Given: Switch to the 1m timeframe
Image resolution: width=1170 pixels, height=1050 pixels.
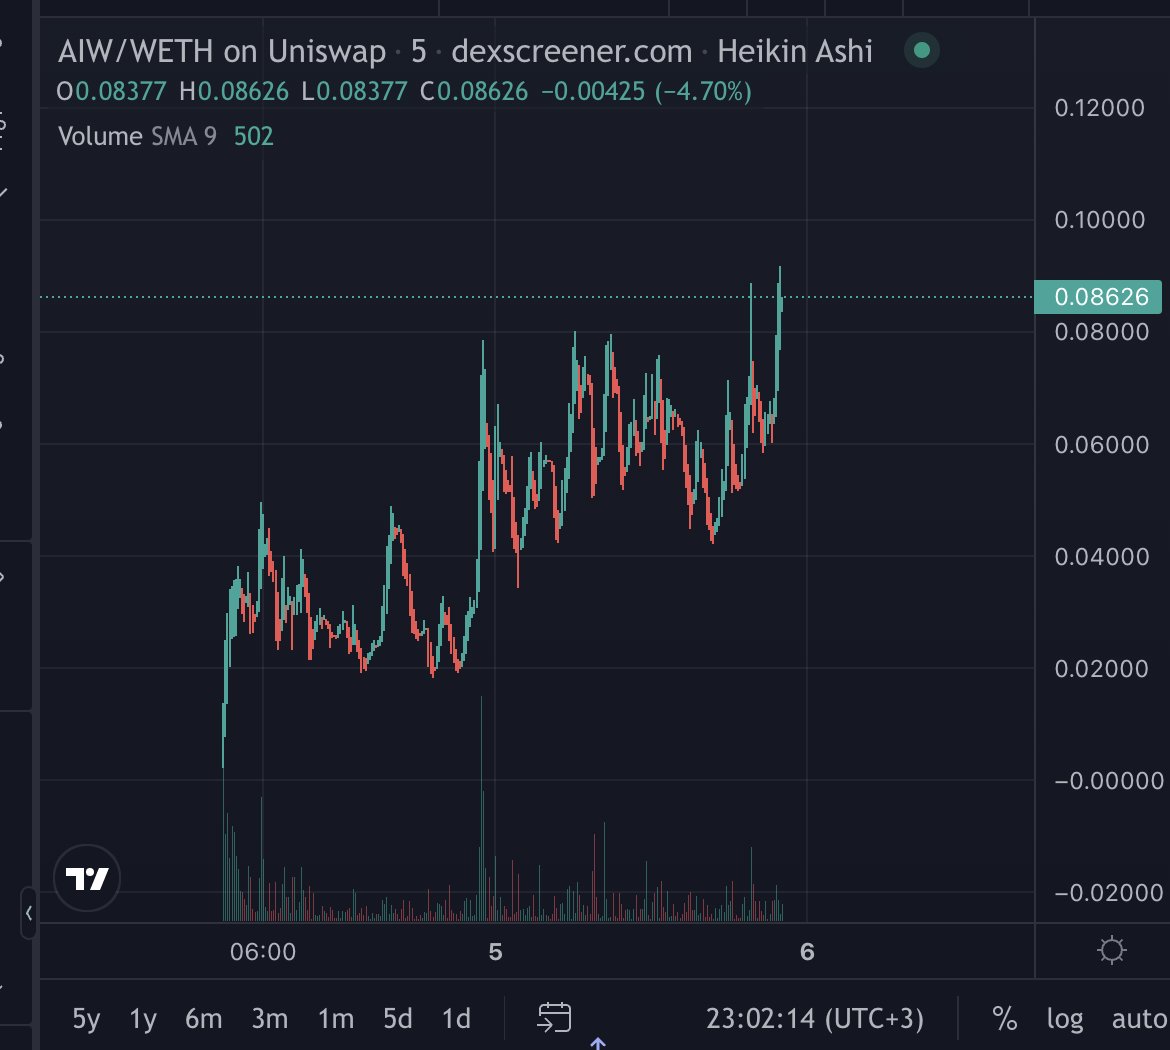Looking at the screenshot, I should click(x=335, y=1019).
